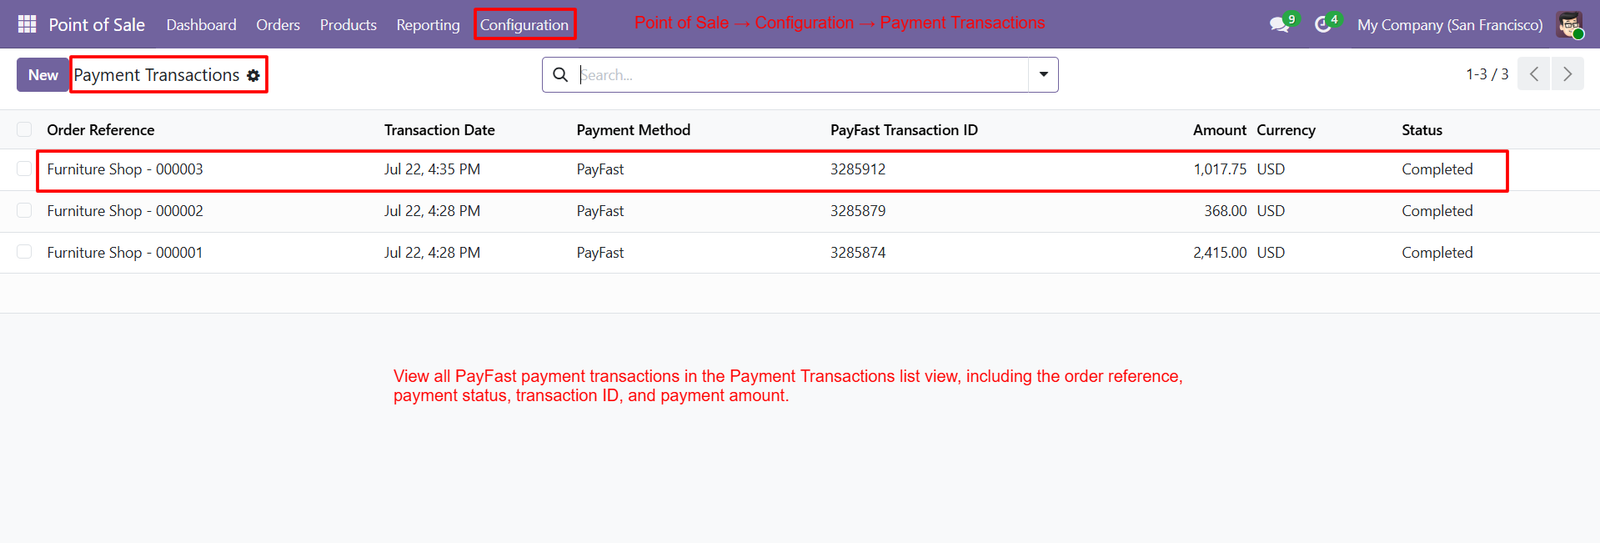The width and height of the screenshot is (1600, 543).
Task: Focus the Search input field
Action: 800,75
